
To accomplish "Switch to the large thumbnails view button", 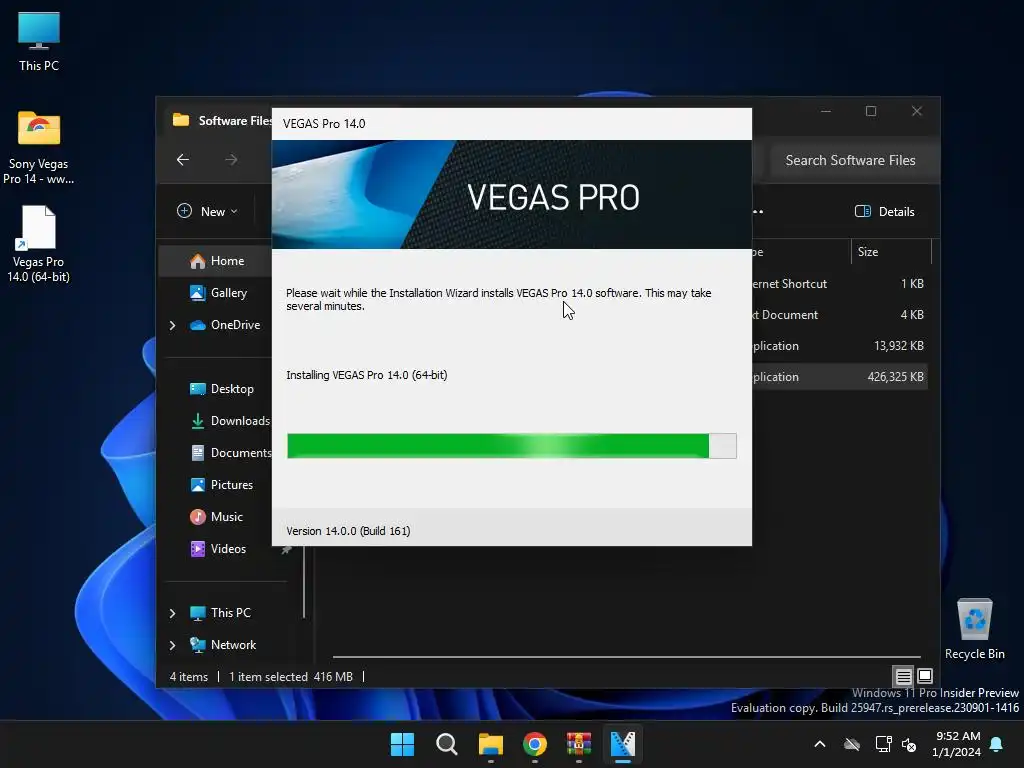I will coord(925,676).
